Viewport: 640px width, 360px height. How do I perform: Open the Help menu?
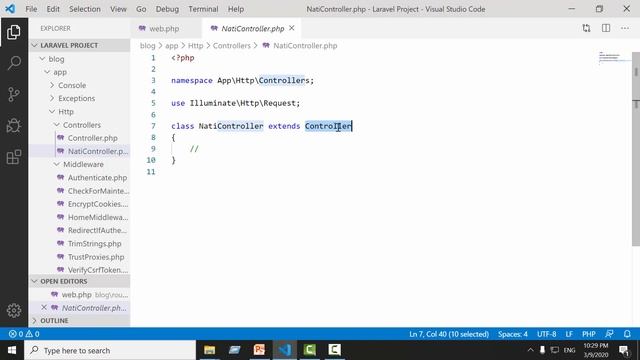point(236,9)
